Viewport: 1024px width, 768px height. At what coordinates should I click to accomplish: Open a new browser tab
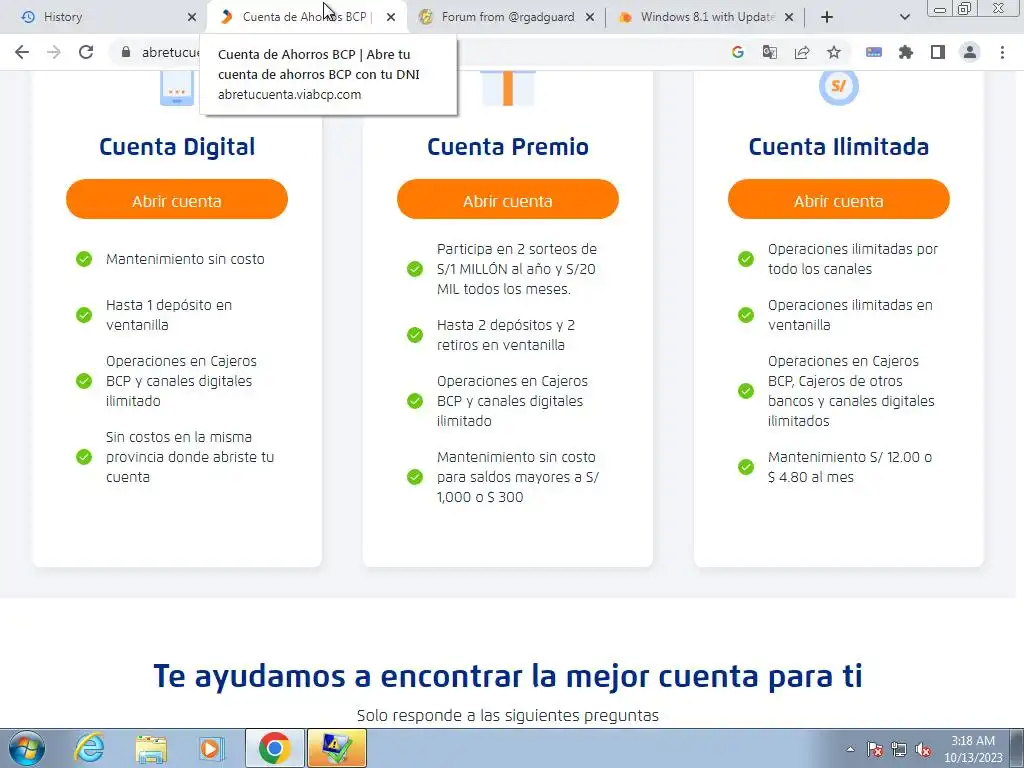(827, 17)
